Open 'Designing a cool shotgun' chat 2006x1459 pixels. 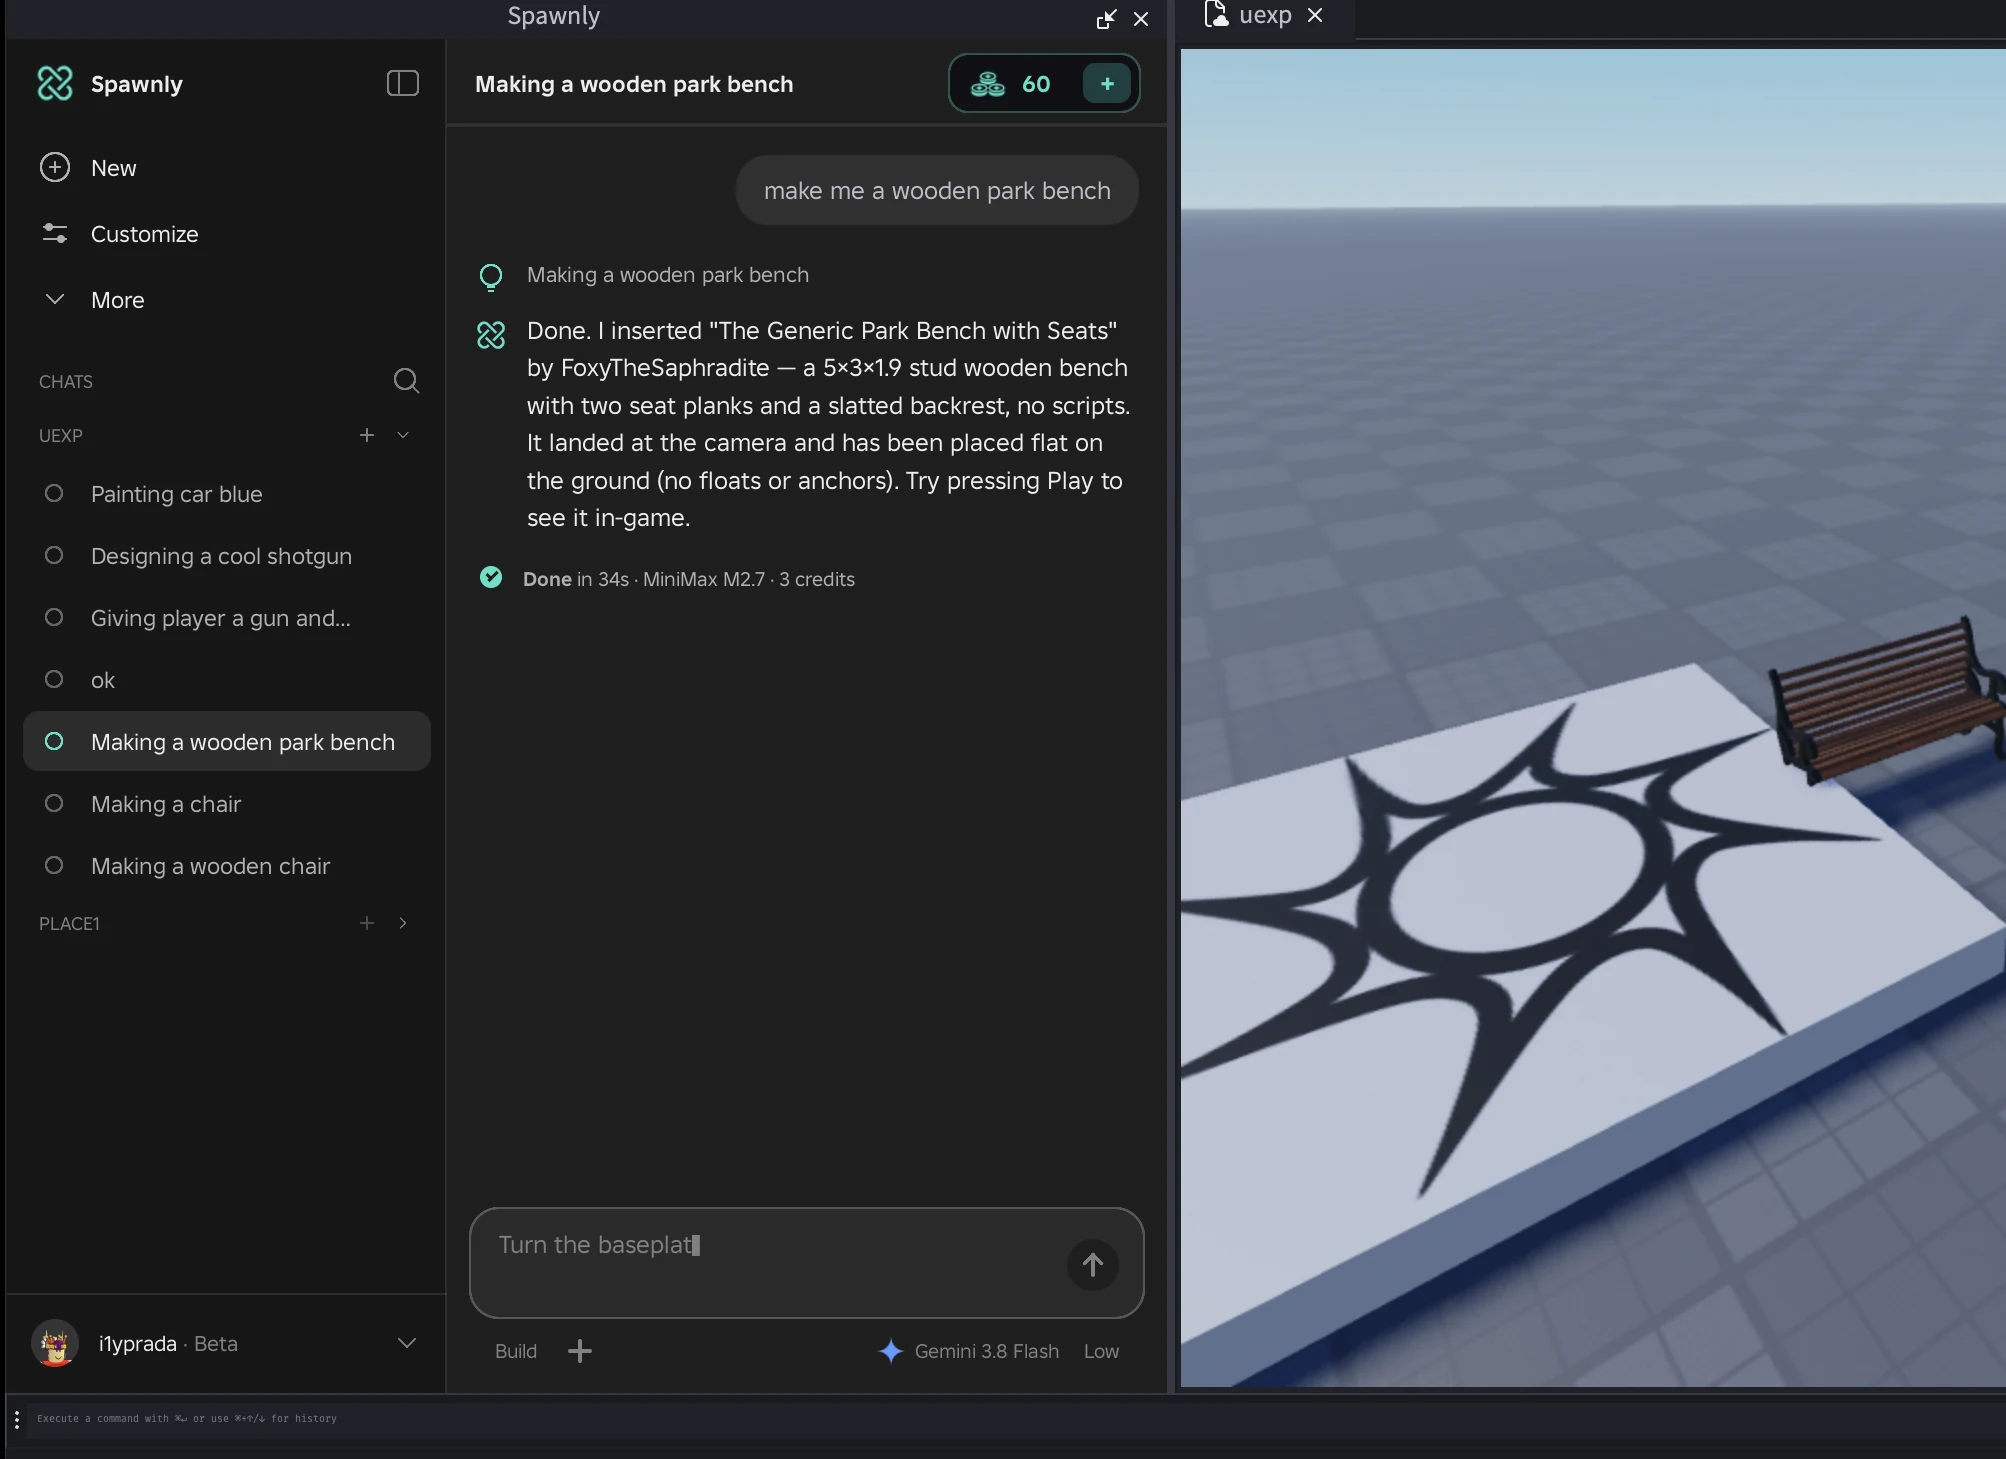227,556
